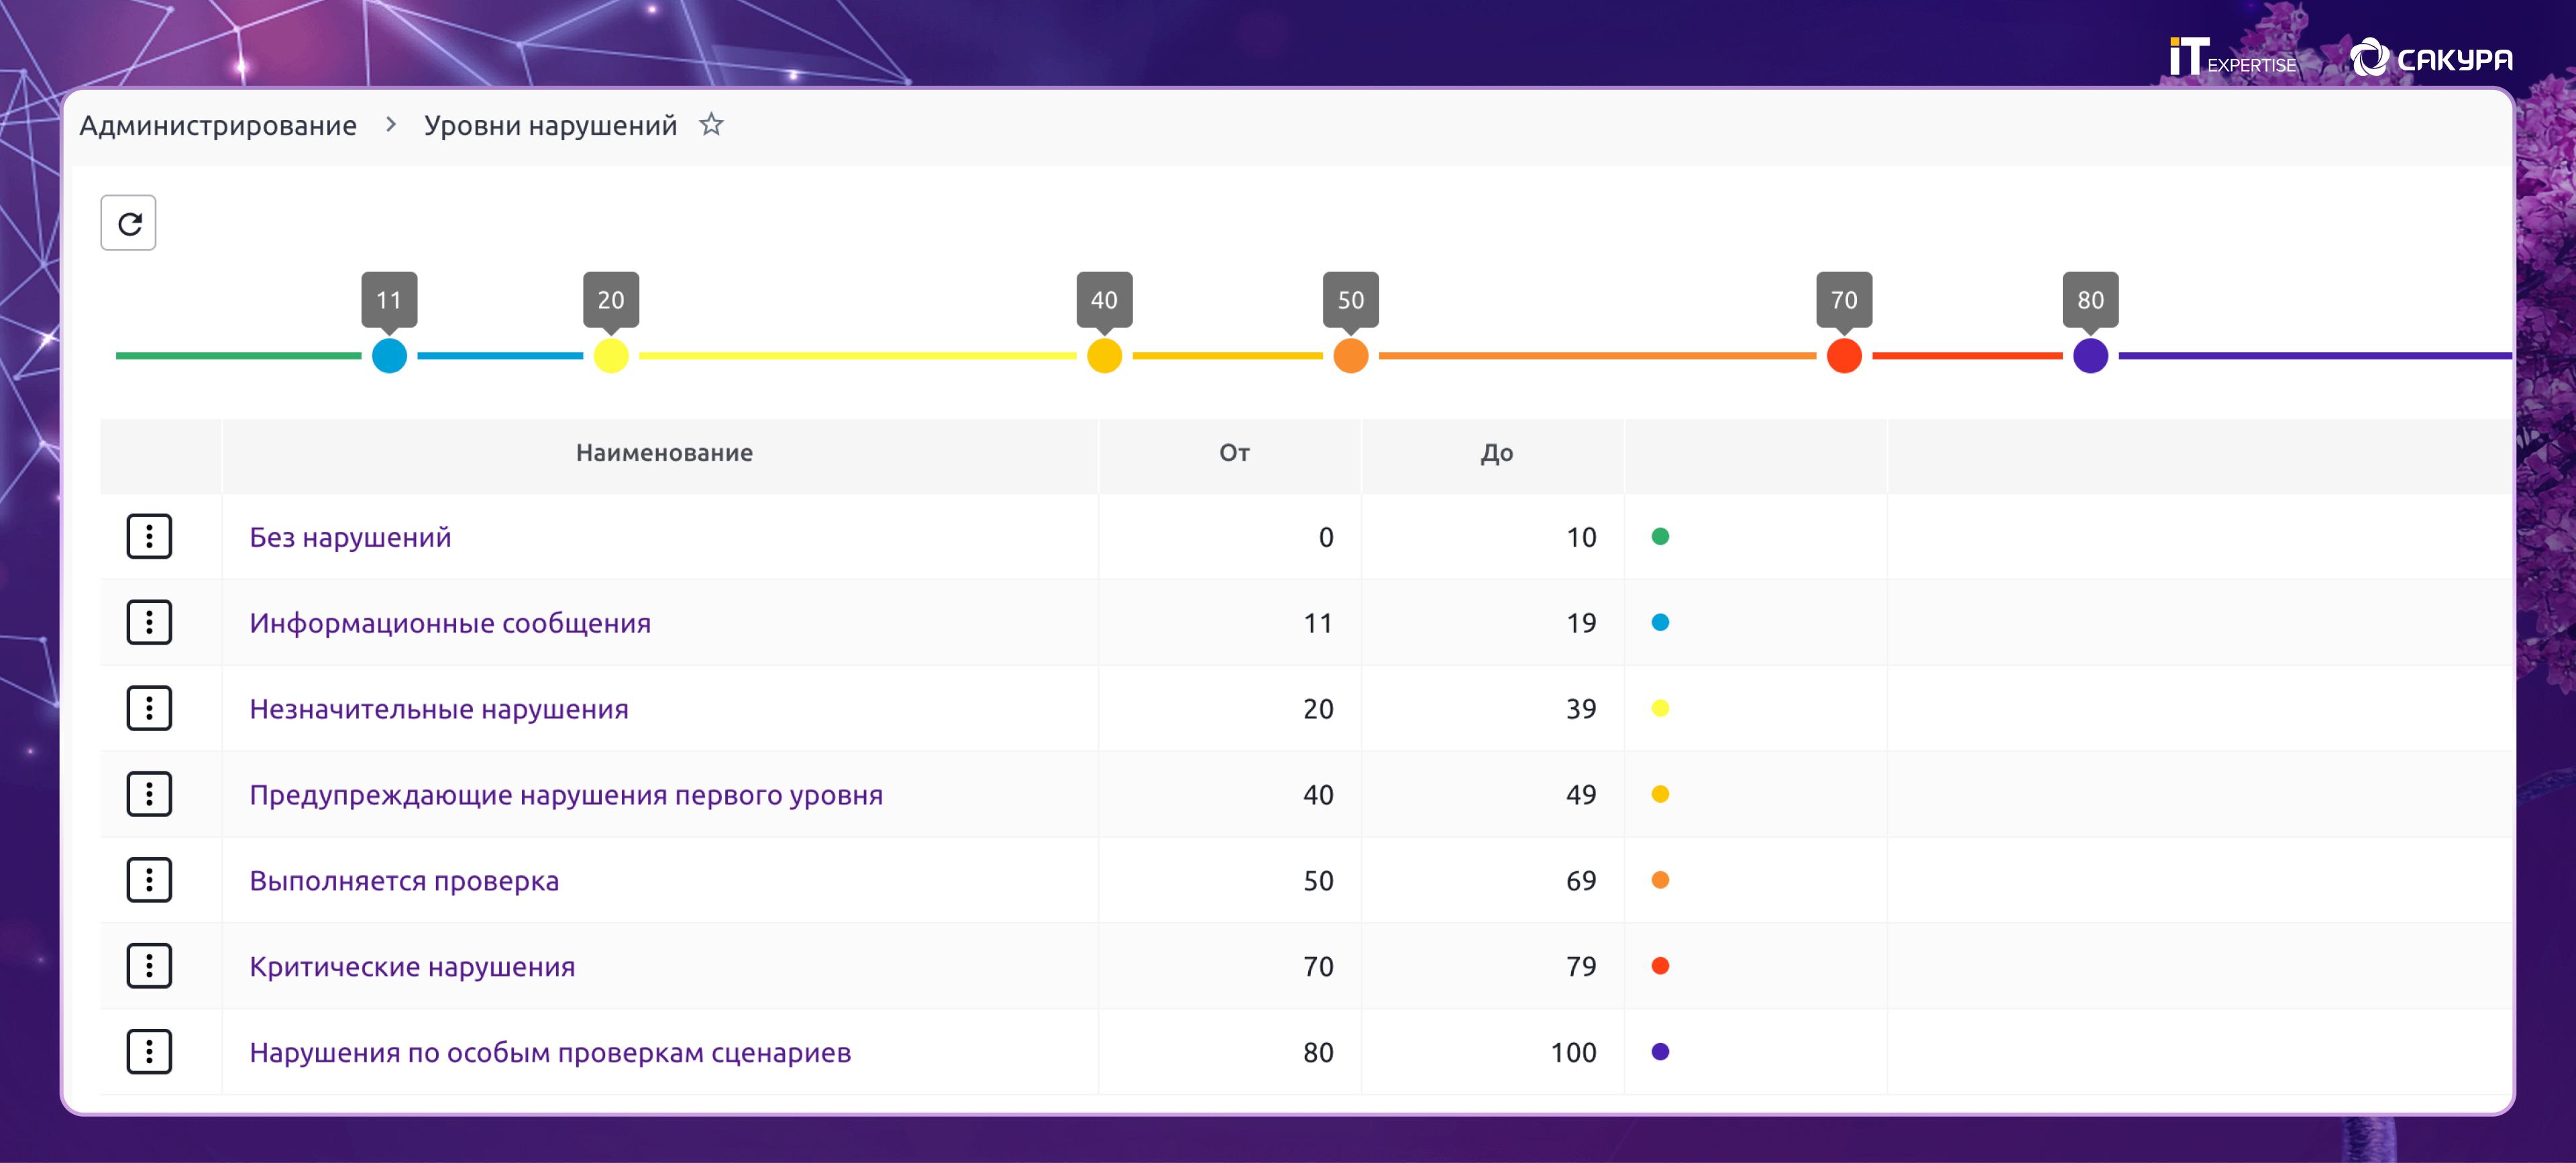The image size is (2576, 1163).
Task: Open the Без нарушений level link
Action: [x=350, y=538]
